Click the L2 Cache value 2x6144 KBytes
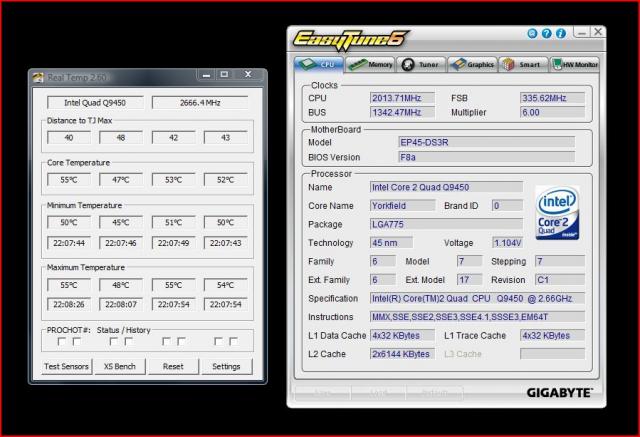The width and height of the screenshot is (640, 437). 402,354
